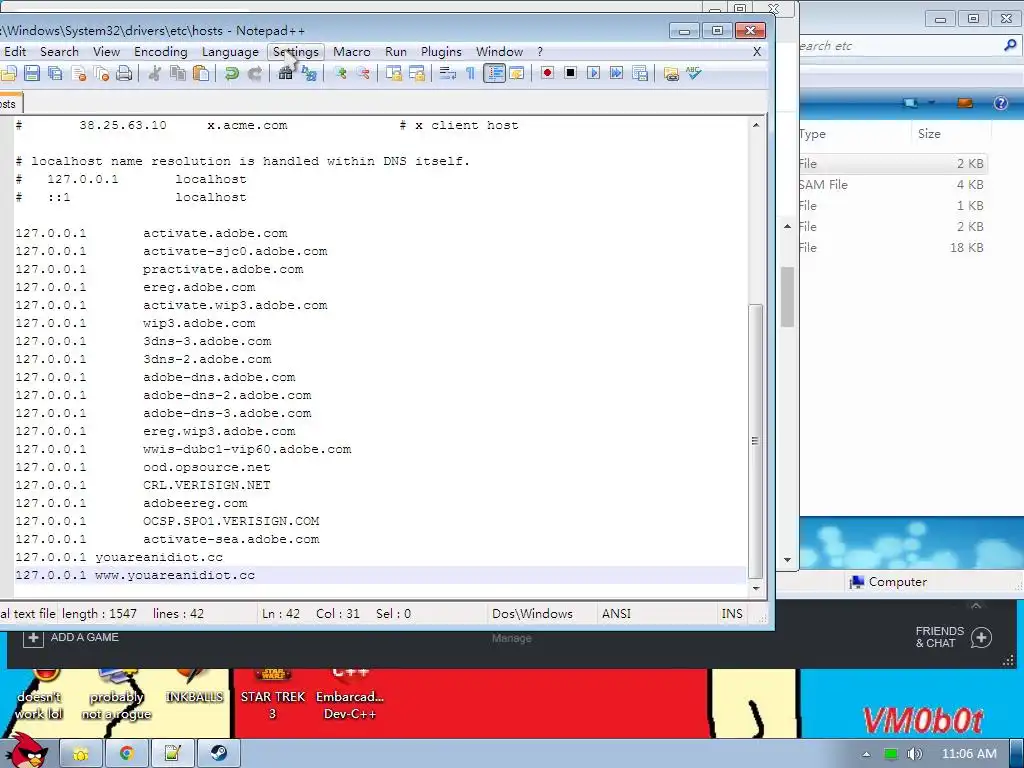
Task: Click the line www.youareanidiot.cc
Action: (x=174, y=575)
